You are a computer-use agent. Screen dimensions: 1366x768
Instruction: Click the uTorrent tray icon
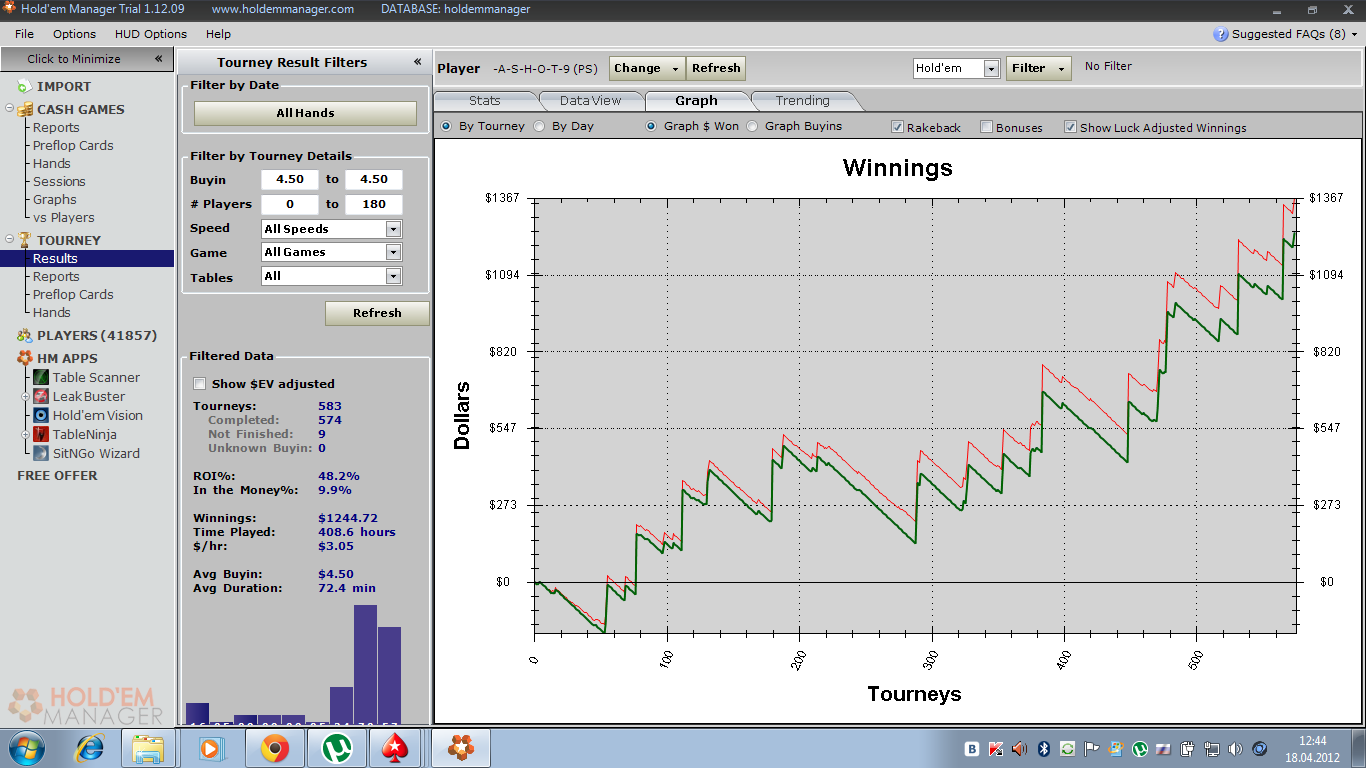(x=1139, y=749)
